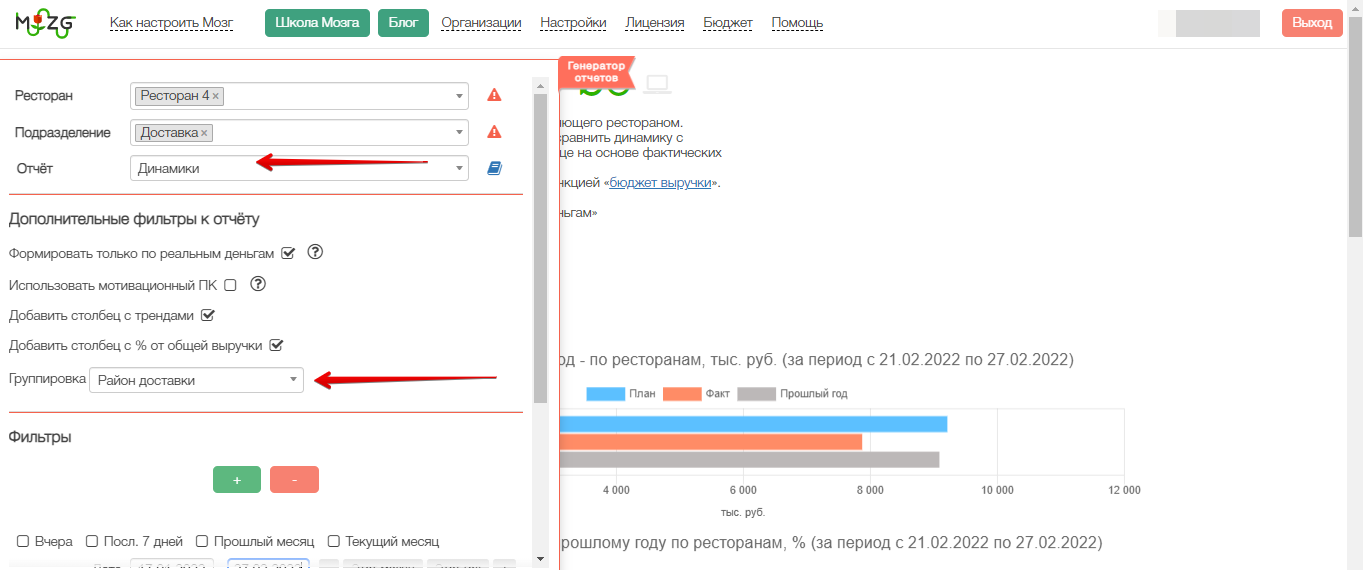The width and height of the screenshot is (1363, 570).
Task: Open help for Использовать мотивационный ПК
Action: coord(258,284)
